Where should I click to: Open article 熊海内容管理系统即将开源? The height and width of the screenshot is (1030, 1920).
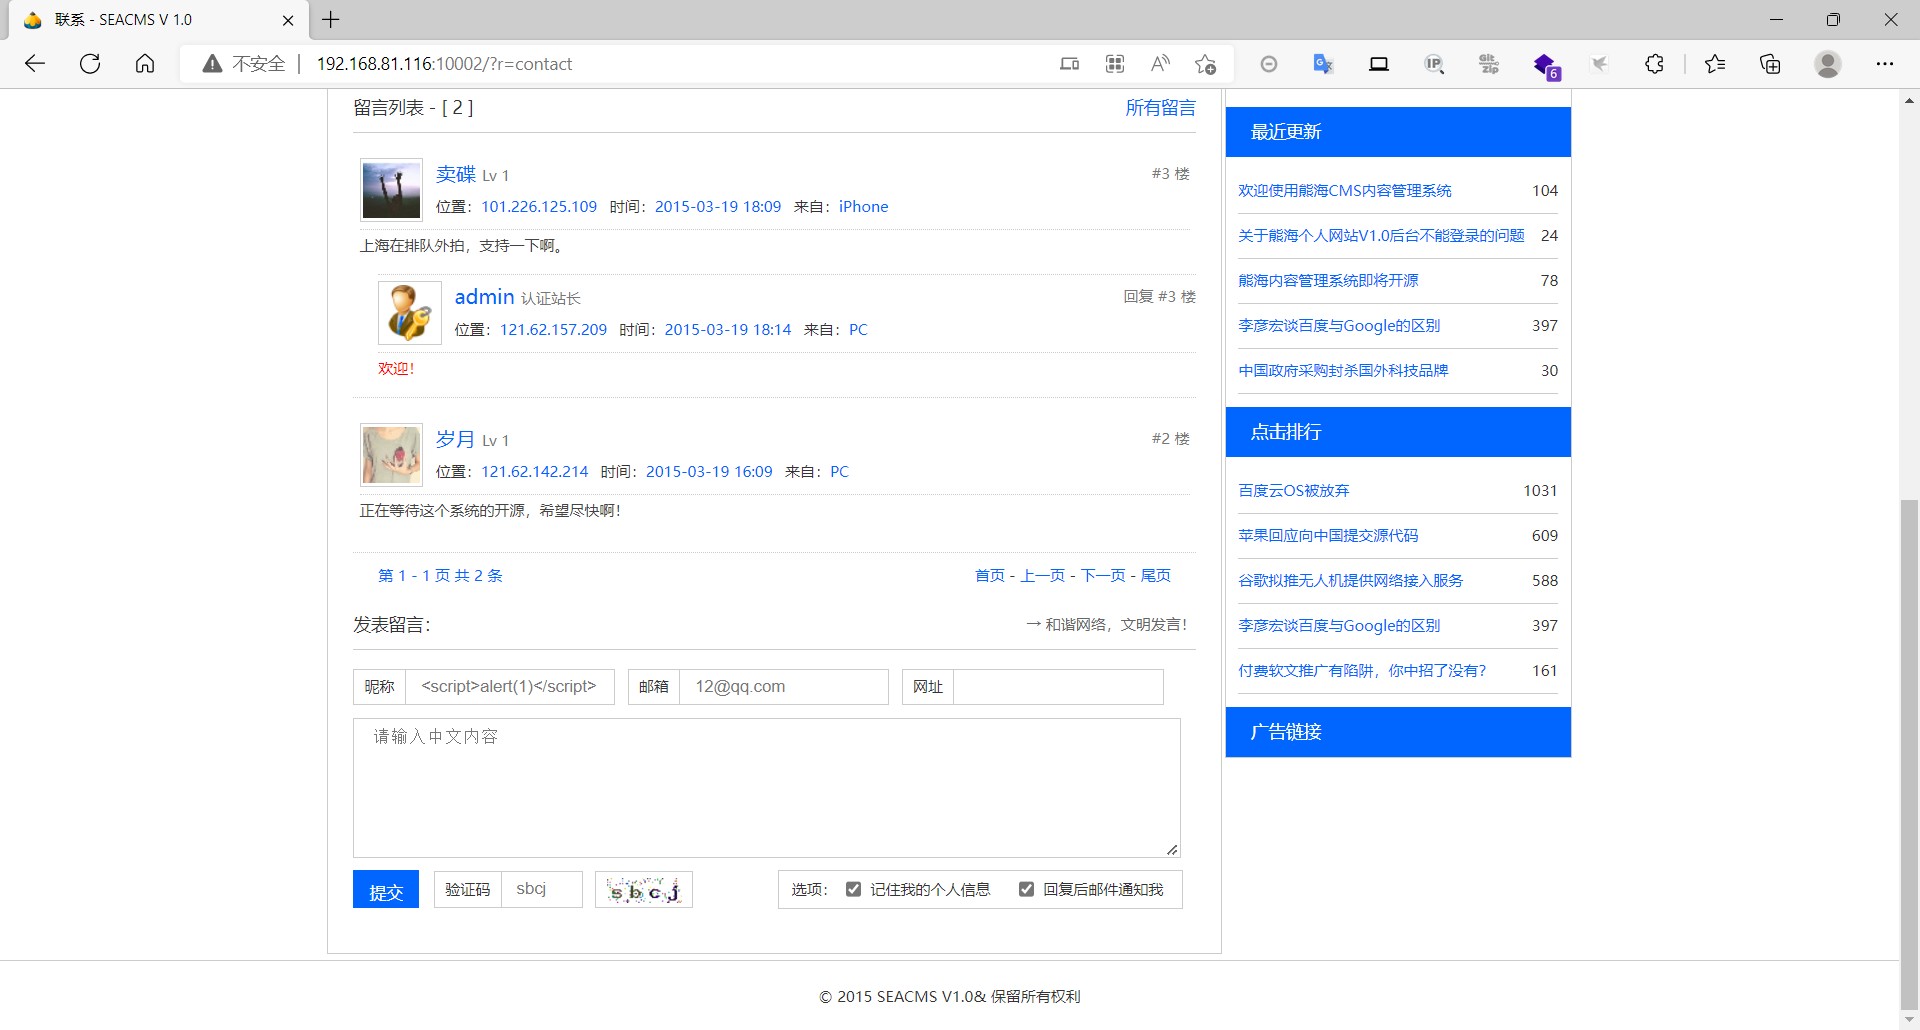tap(1328, 281)
